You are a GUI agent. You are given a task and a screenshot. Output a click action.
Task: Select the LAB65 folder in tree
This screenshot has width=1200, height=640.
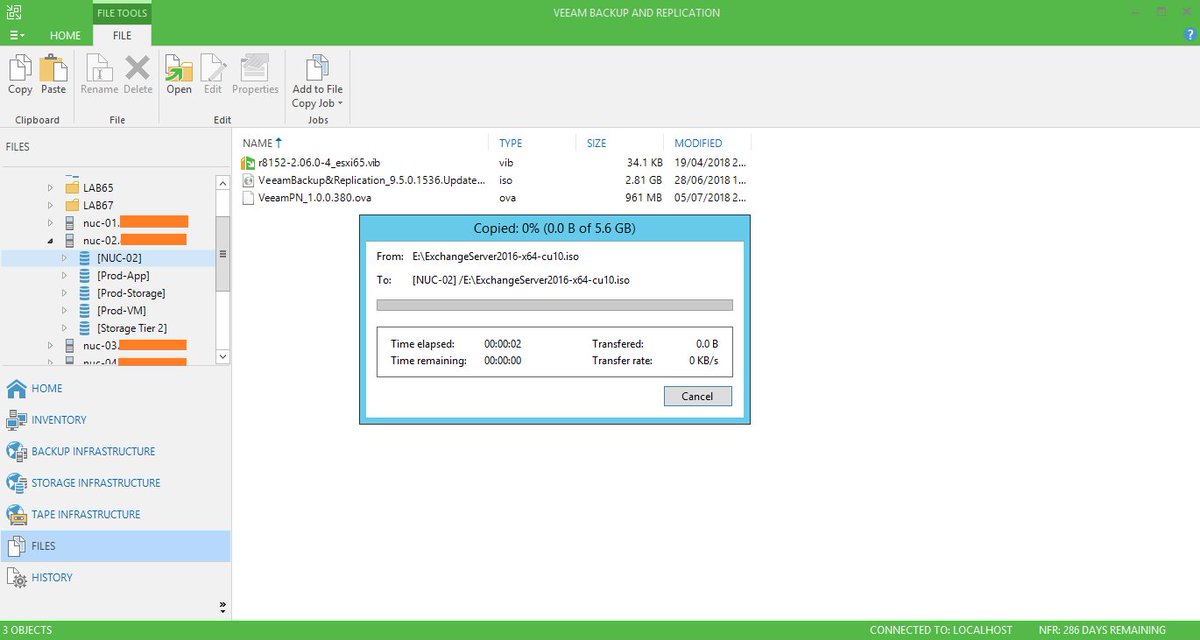click(x=98, y=188)
